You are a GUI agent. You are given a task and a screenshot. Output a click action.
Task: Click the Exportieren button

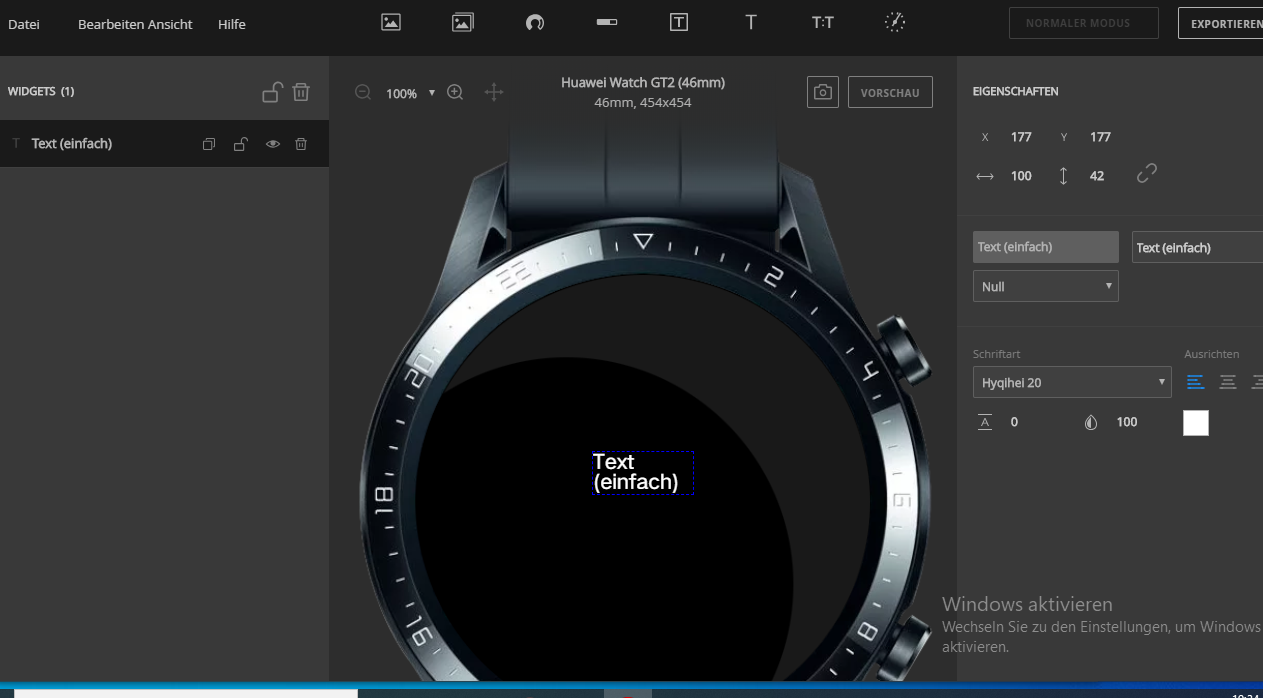click(x=1221, y=23)
